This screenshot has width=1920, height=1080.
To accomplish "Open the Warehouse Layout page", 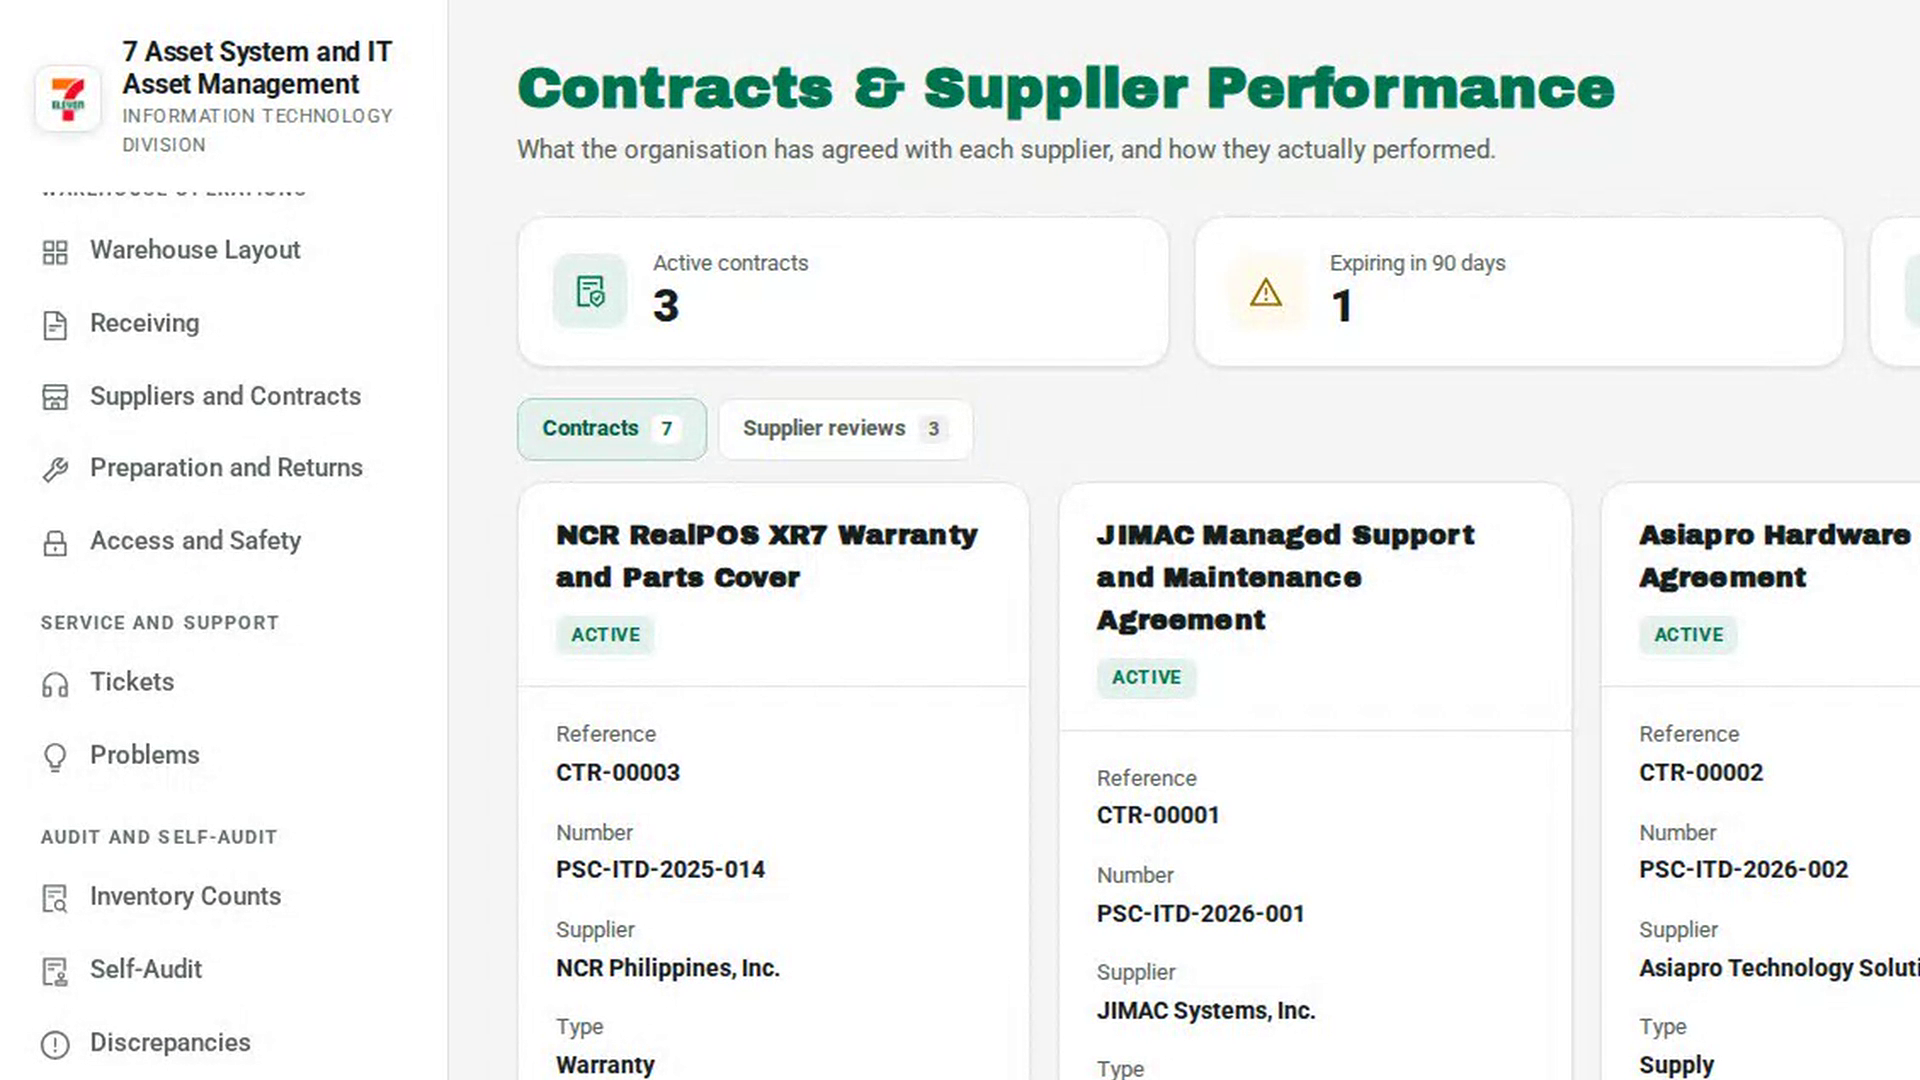I will click(x=195, y=250).
